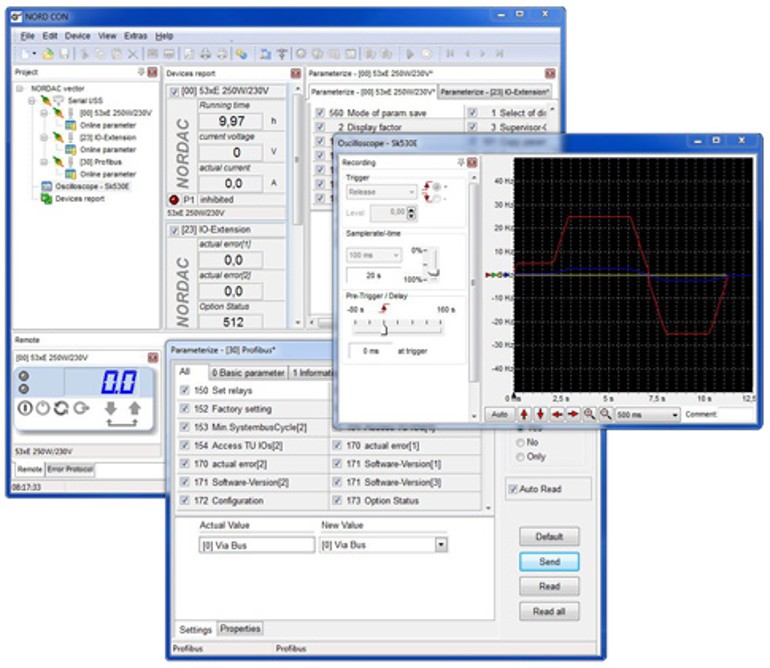Increase setpoint with Remote panel up arrow
770x668 pixels.
click(x=135, y=408)
